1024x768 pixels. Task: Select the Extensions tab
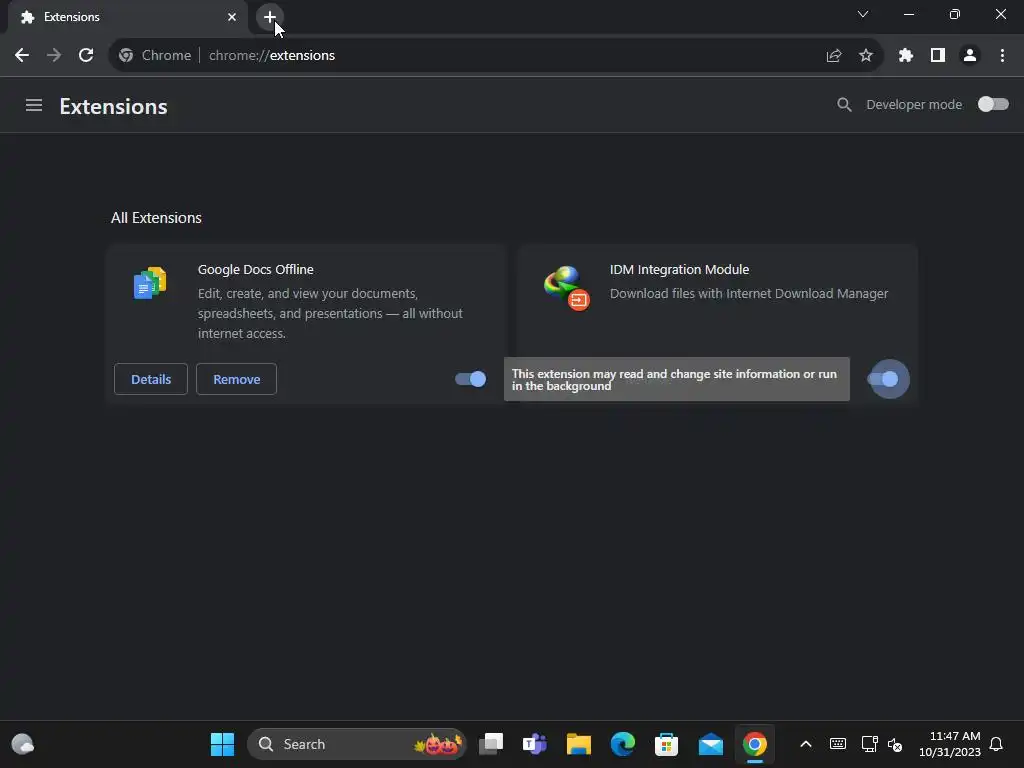(x=127, y=17)
